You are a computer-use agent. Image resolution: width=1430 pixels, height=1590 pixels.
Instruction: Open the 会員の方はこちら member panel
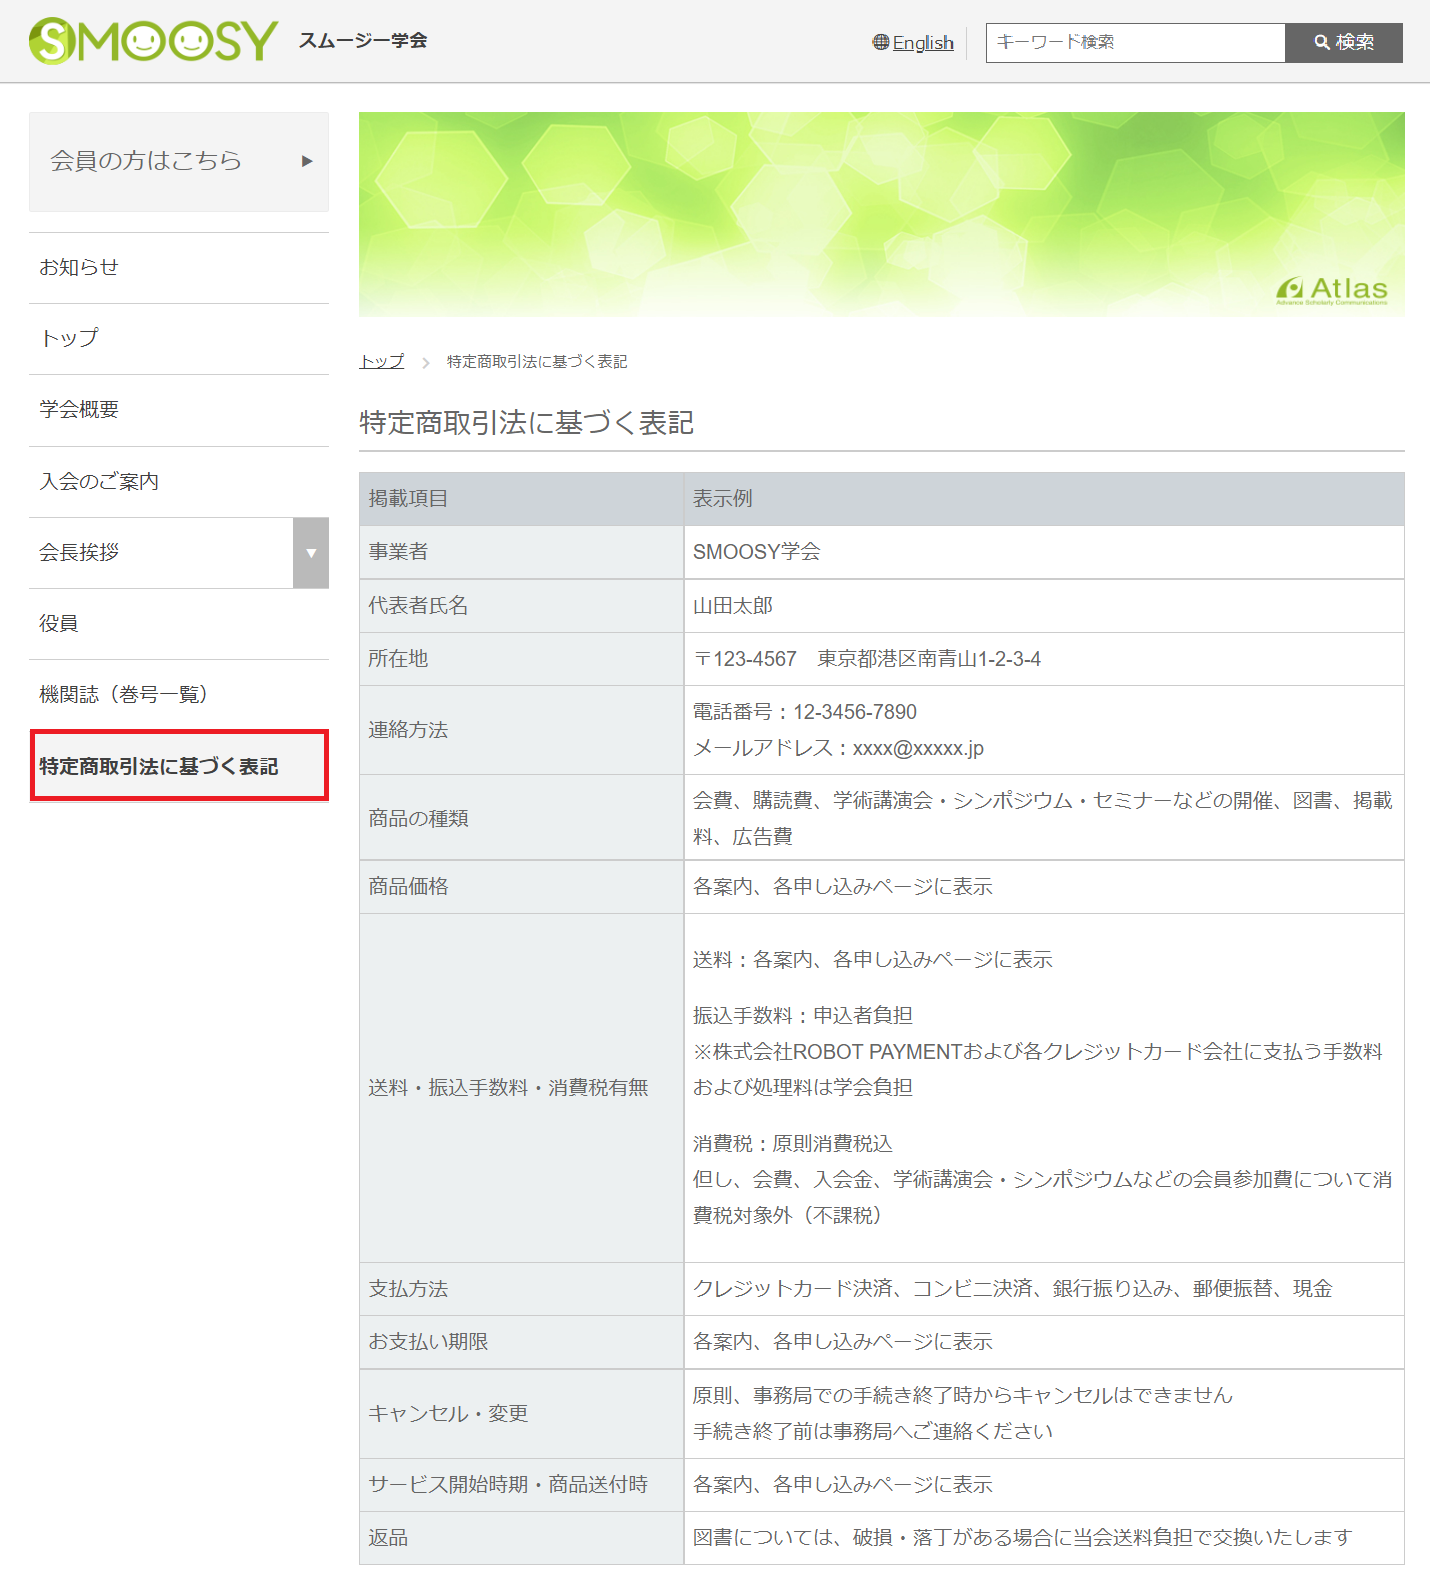[x=146, y=161]
